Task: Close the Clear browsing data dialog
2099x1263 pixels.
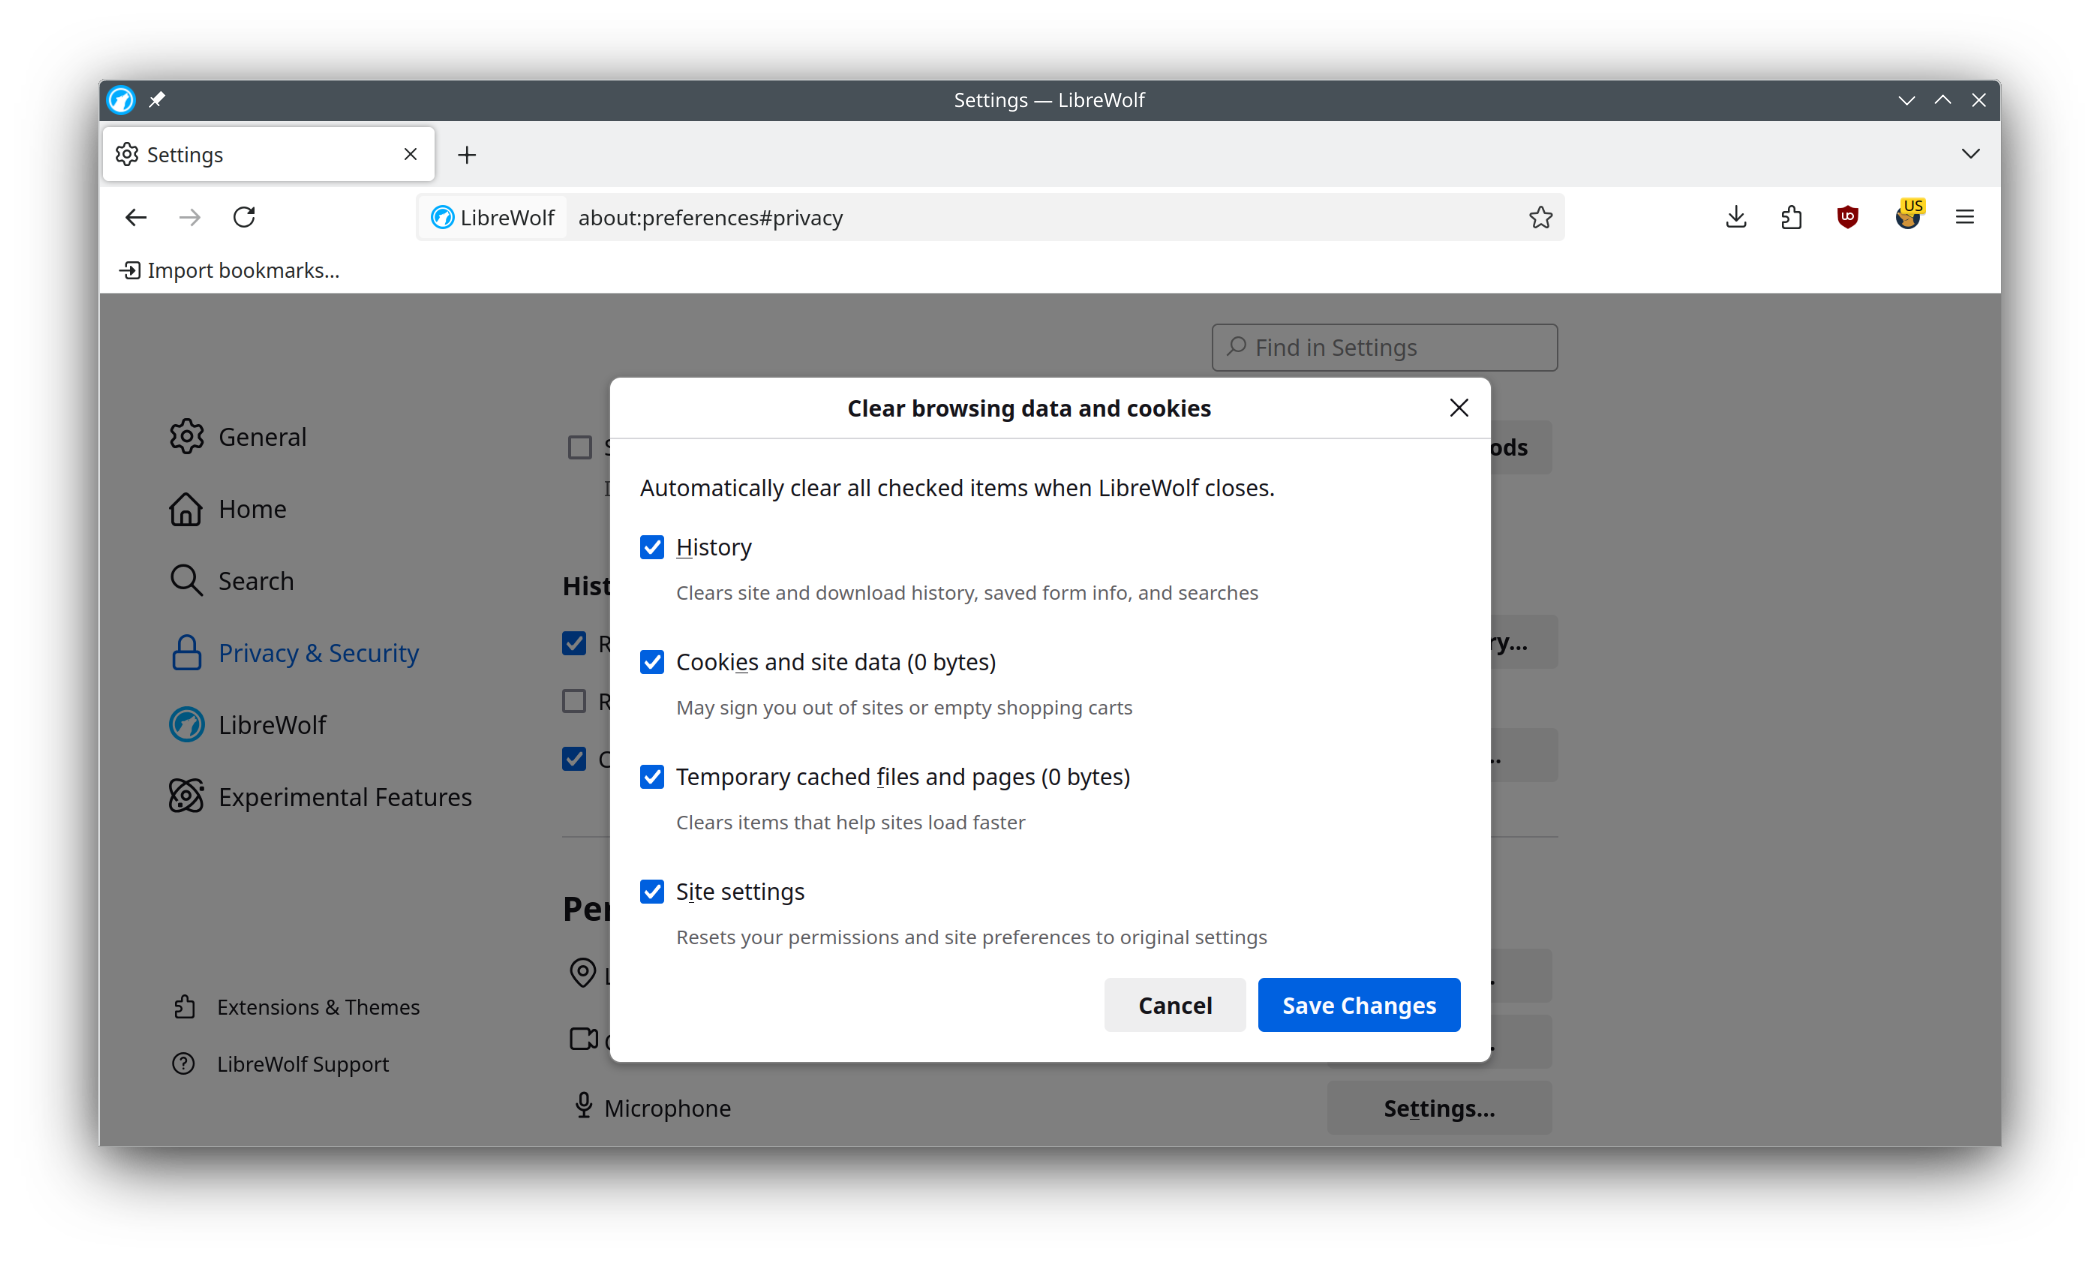Action: [1459, 407]
